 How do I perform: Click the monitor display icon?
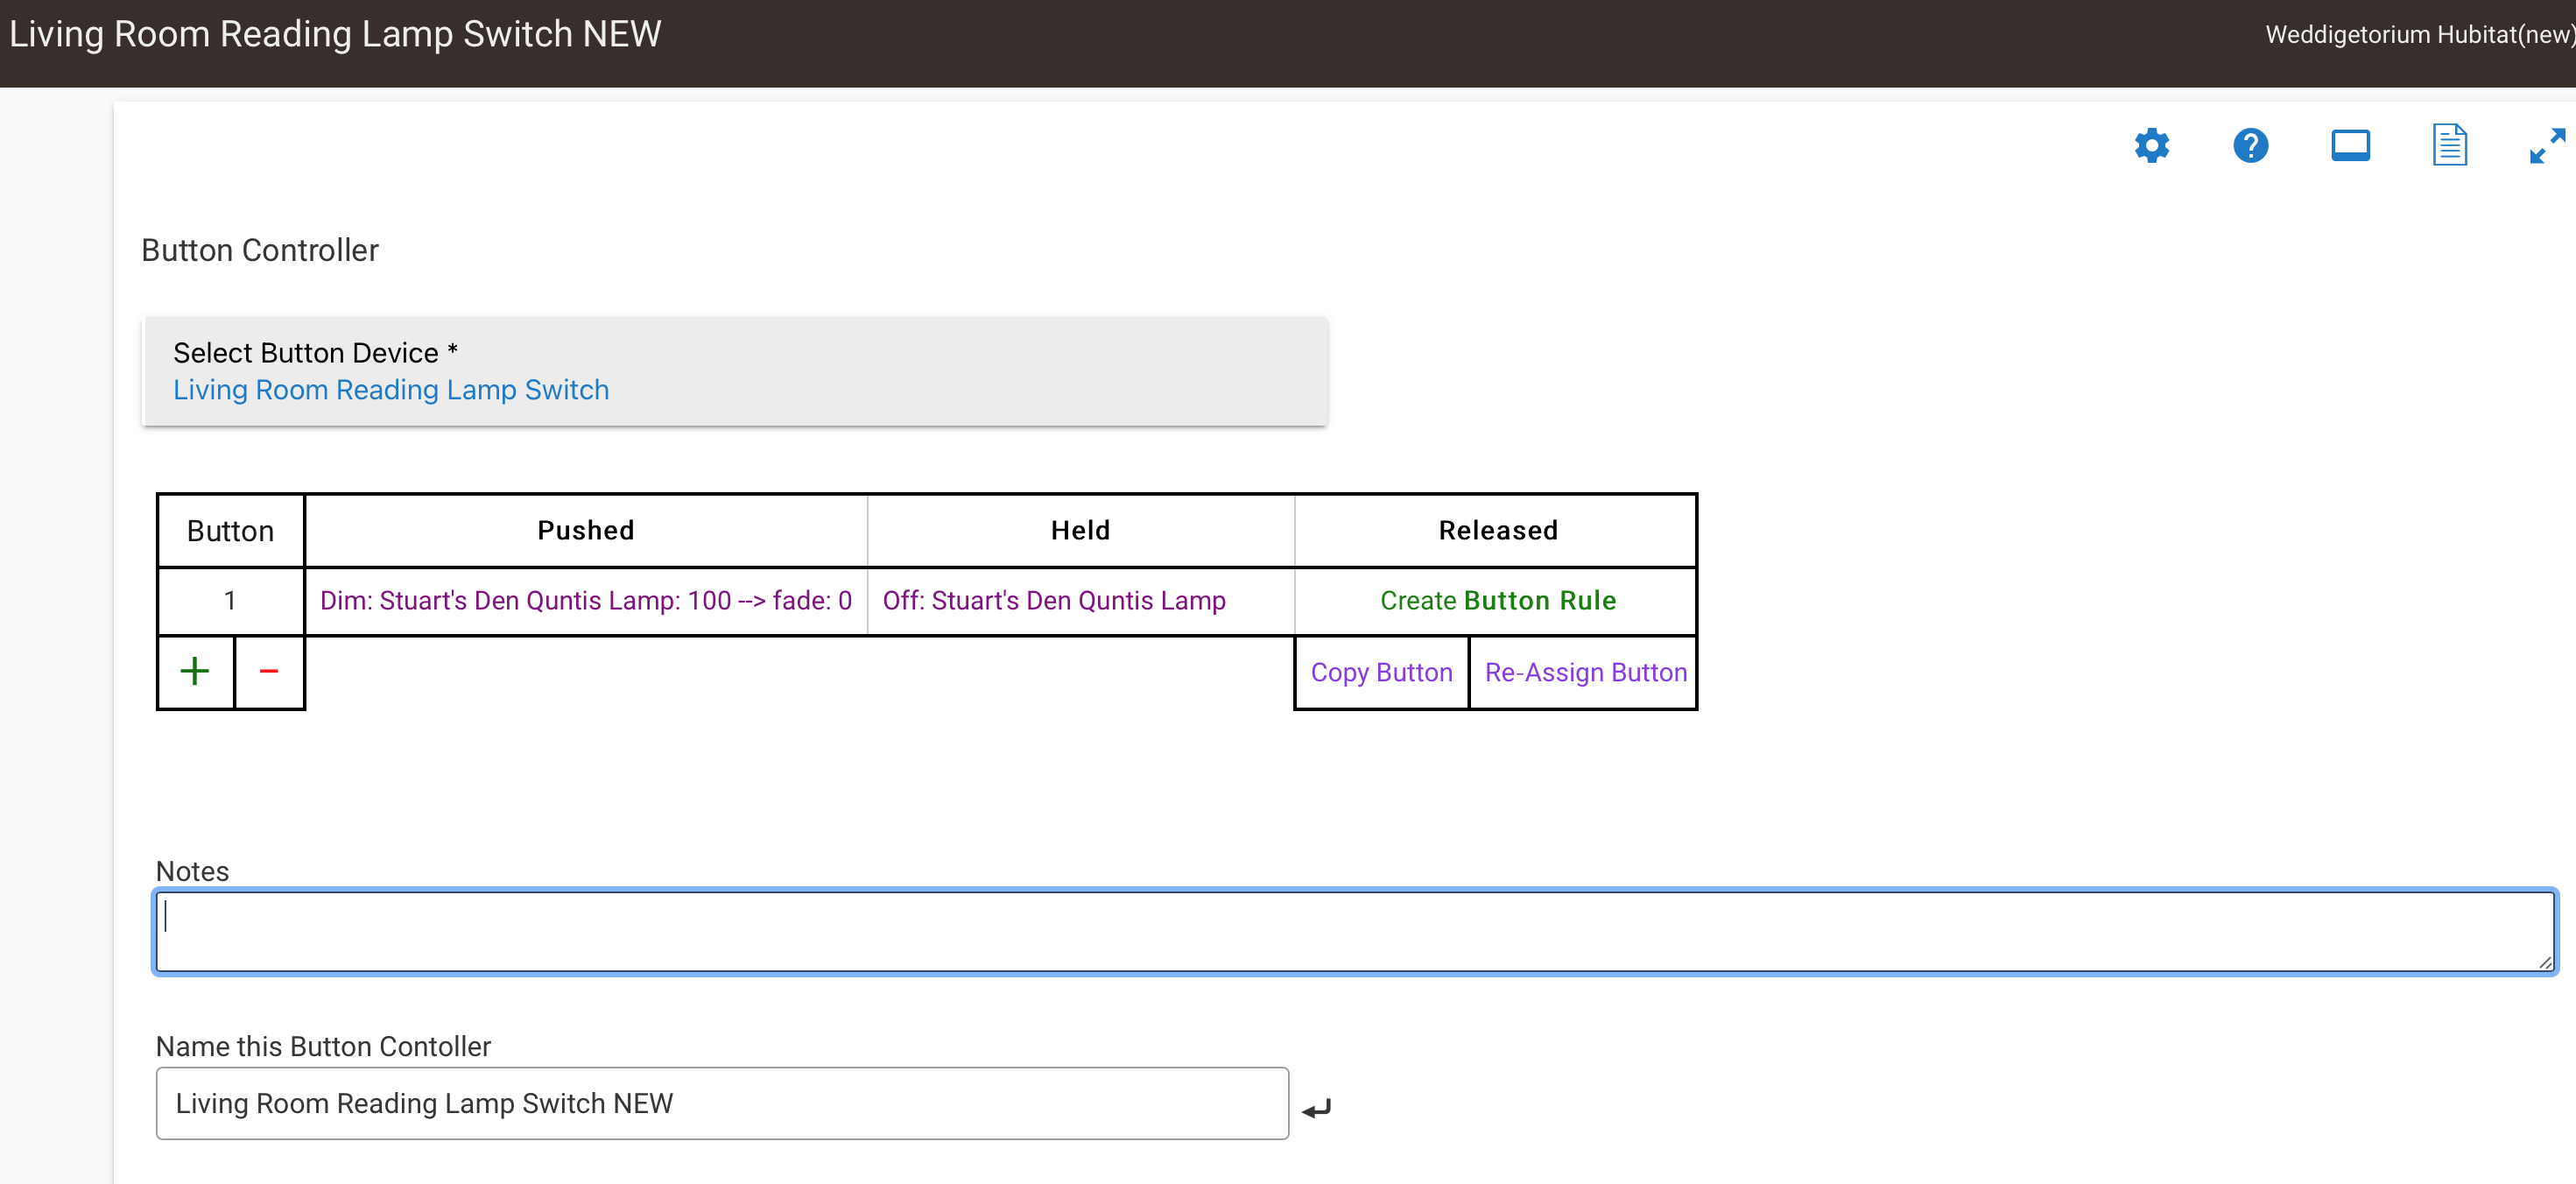click(2349, 146)
